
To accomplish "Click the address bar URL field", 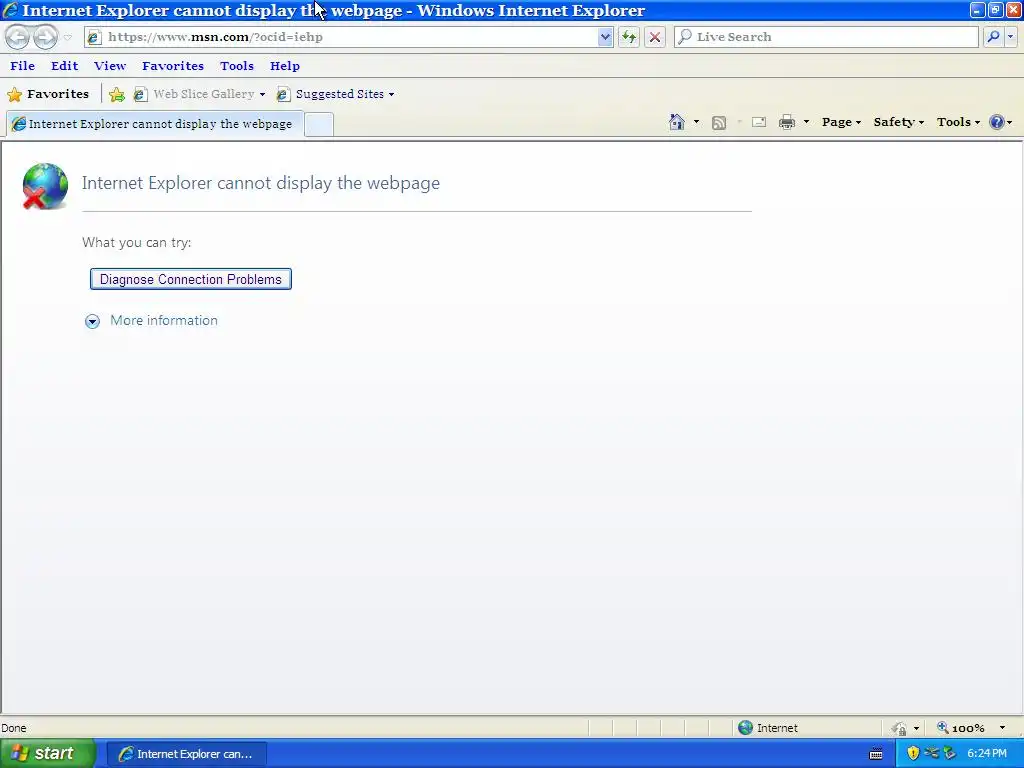I will pyautogui.click(x=340, y=37).
